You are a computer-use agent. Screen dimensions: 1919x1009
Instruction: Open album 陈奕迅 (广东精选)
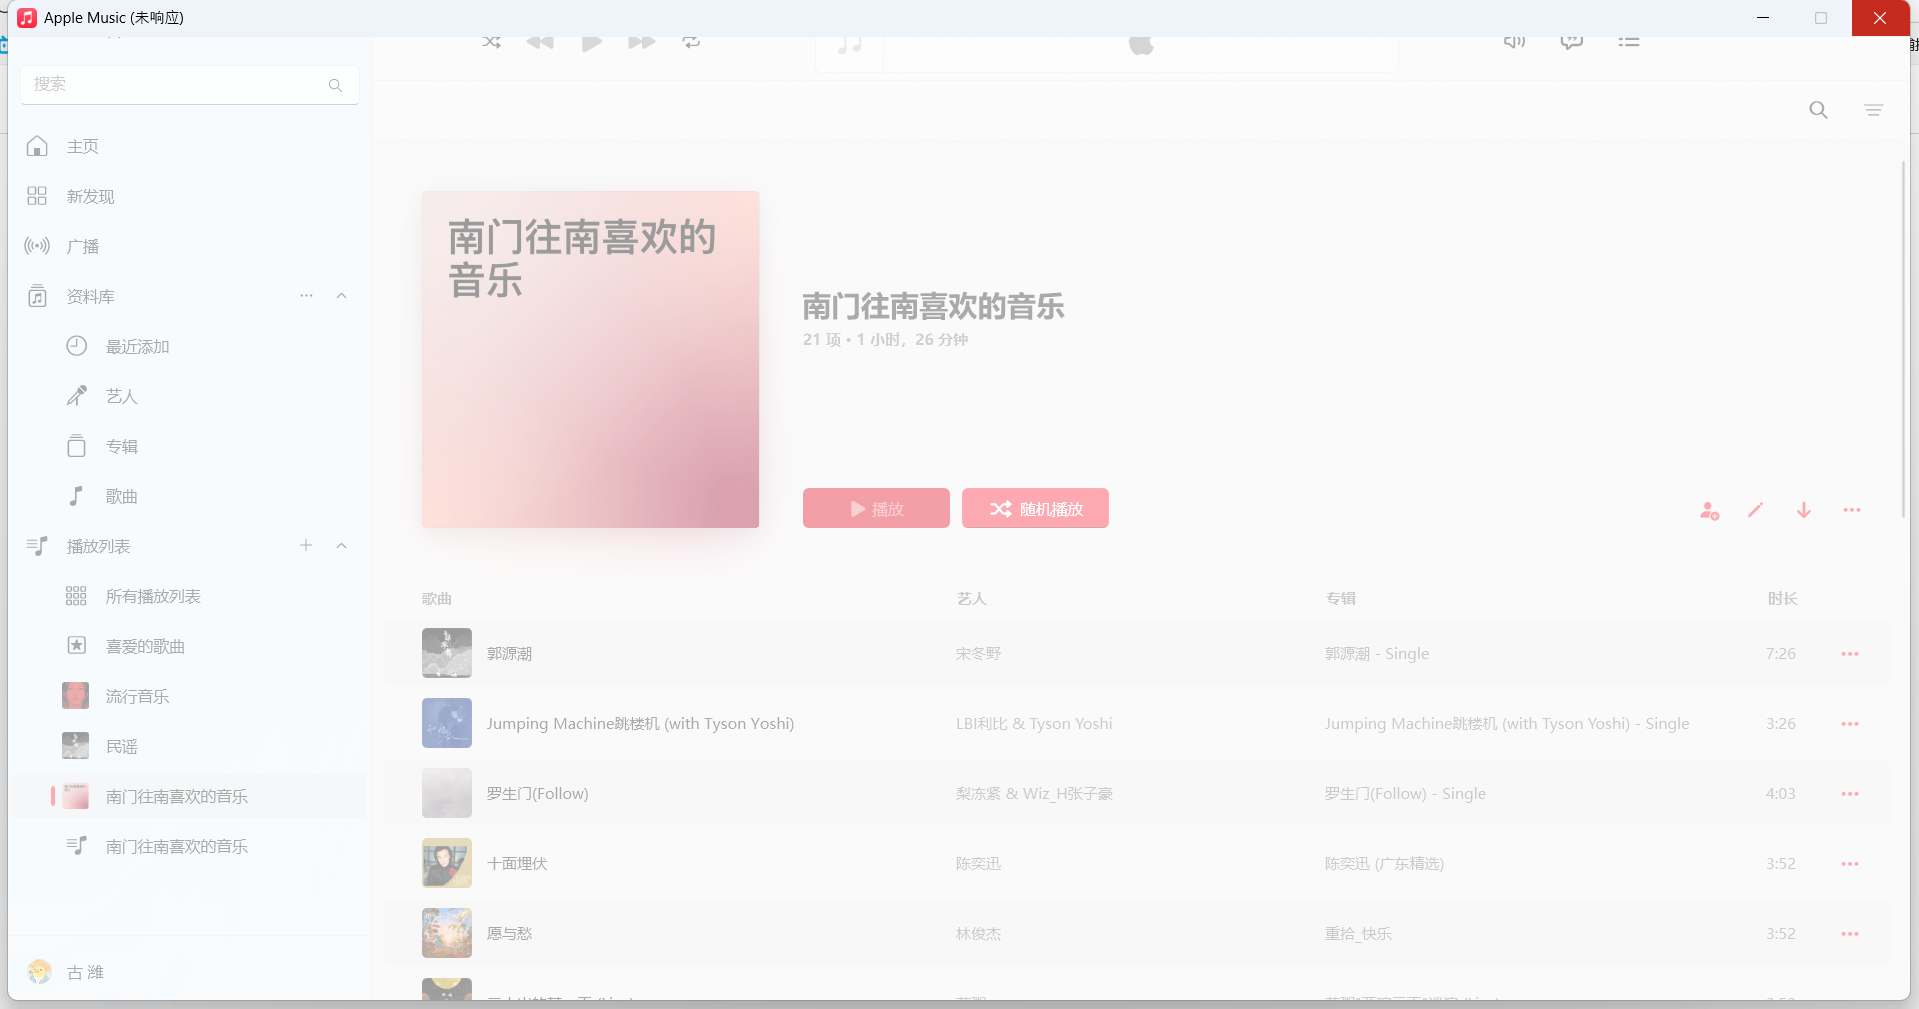[x=1384, y=863]
